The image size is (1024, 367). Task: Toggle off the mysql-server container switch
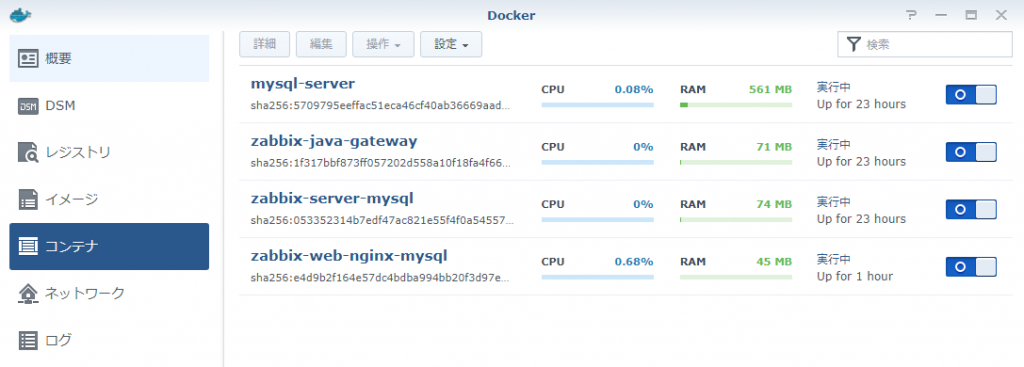point(971,95)
